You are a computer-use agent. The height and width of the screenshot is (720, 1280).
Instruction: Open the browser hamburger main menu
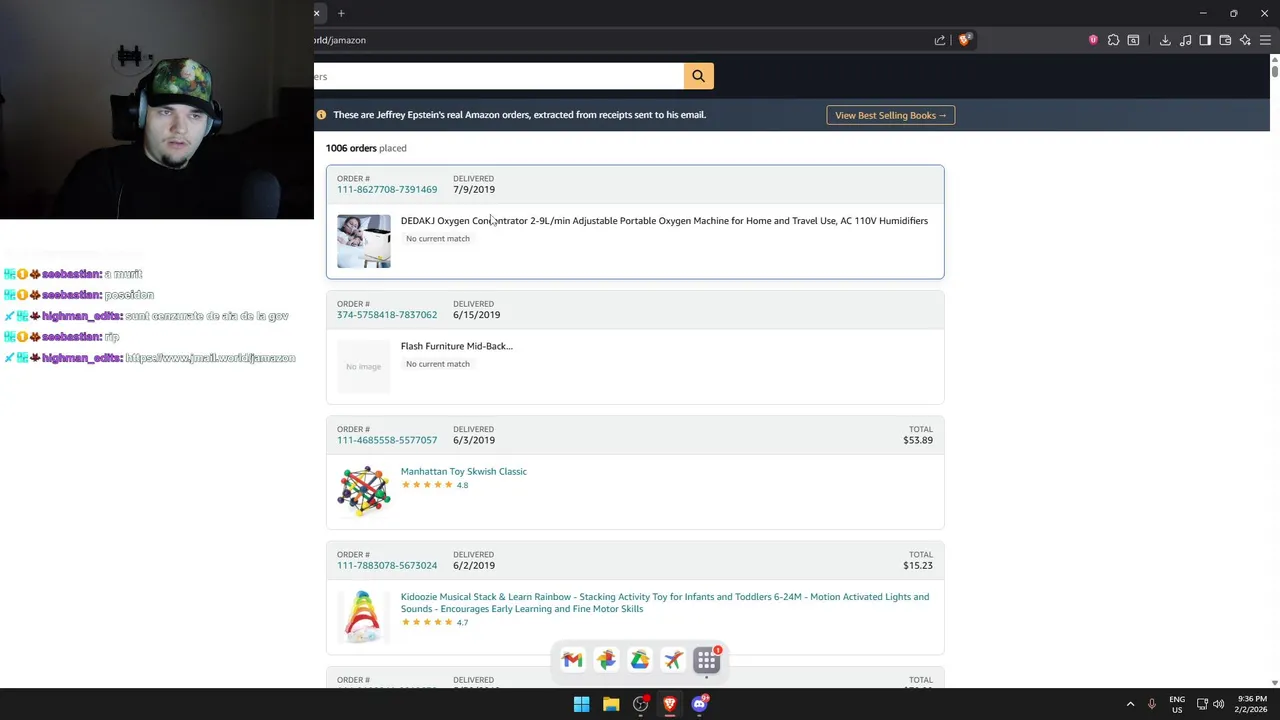(x=1265, y=40)
